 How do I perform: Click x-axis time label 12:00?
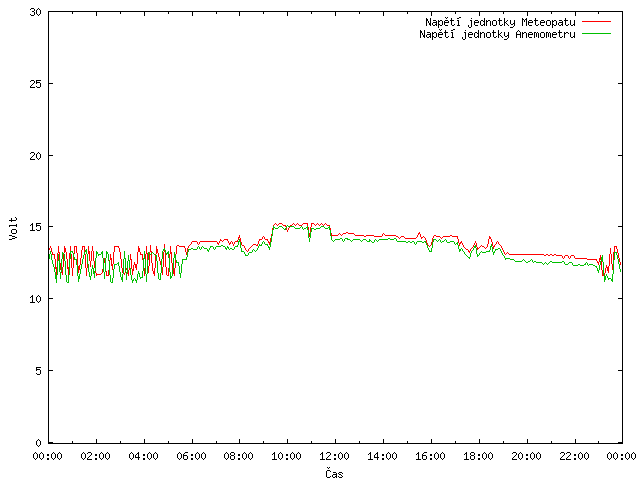coord(335,456)
